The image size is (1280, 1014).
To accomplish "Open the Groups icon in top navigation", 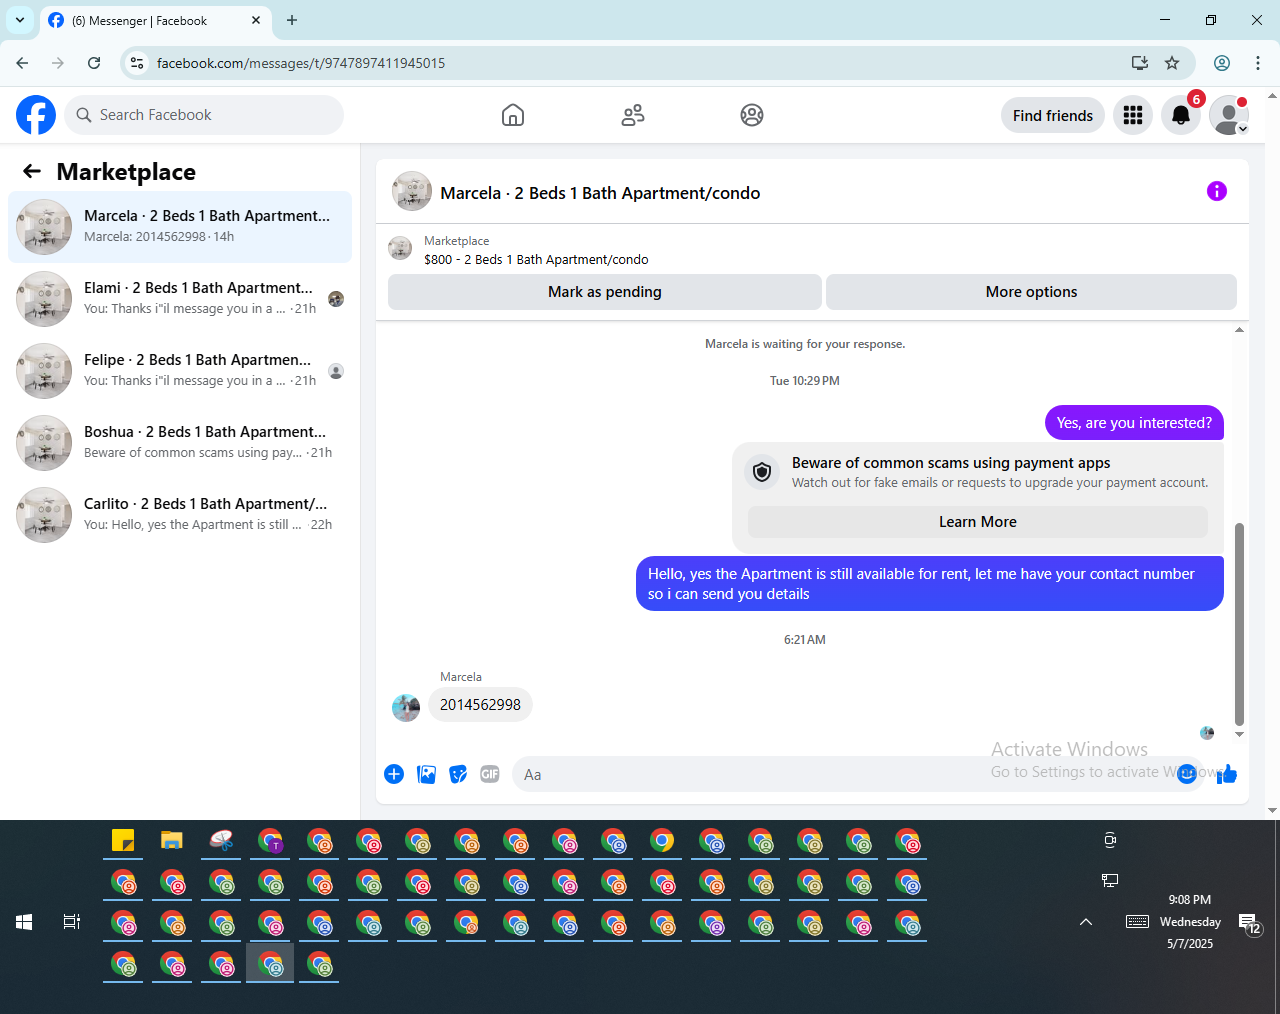I will coord(752,115).
